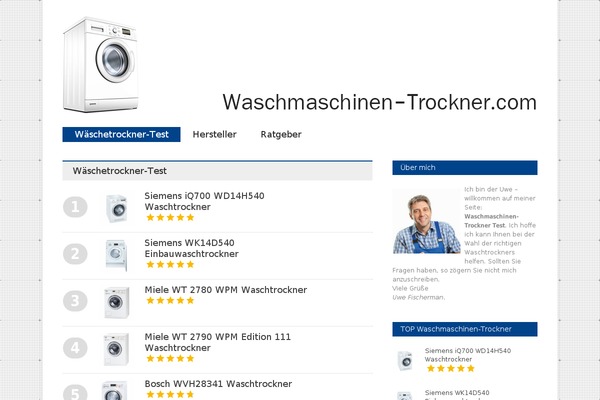Open Bosch WVH28341 Waschtrockner thumbnail
Screen dimensions: 600x400
point(114,390)
